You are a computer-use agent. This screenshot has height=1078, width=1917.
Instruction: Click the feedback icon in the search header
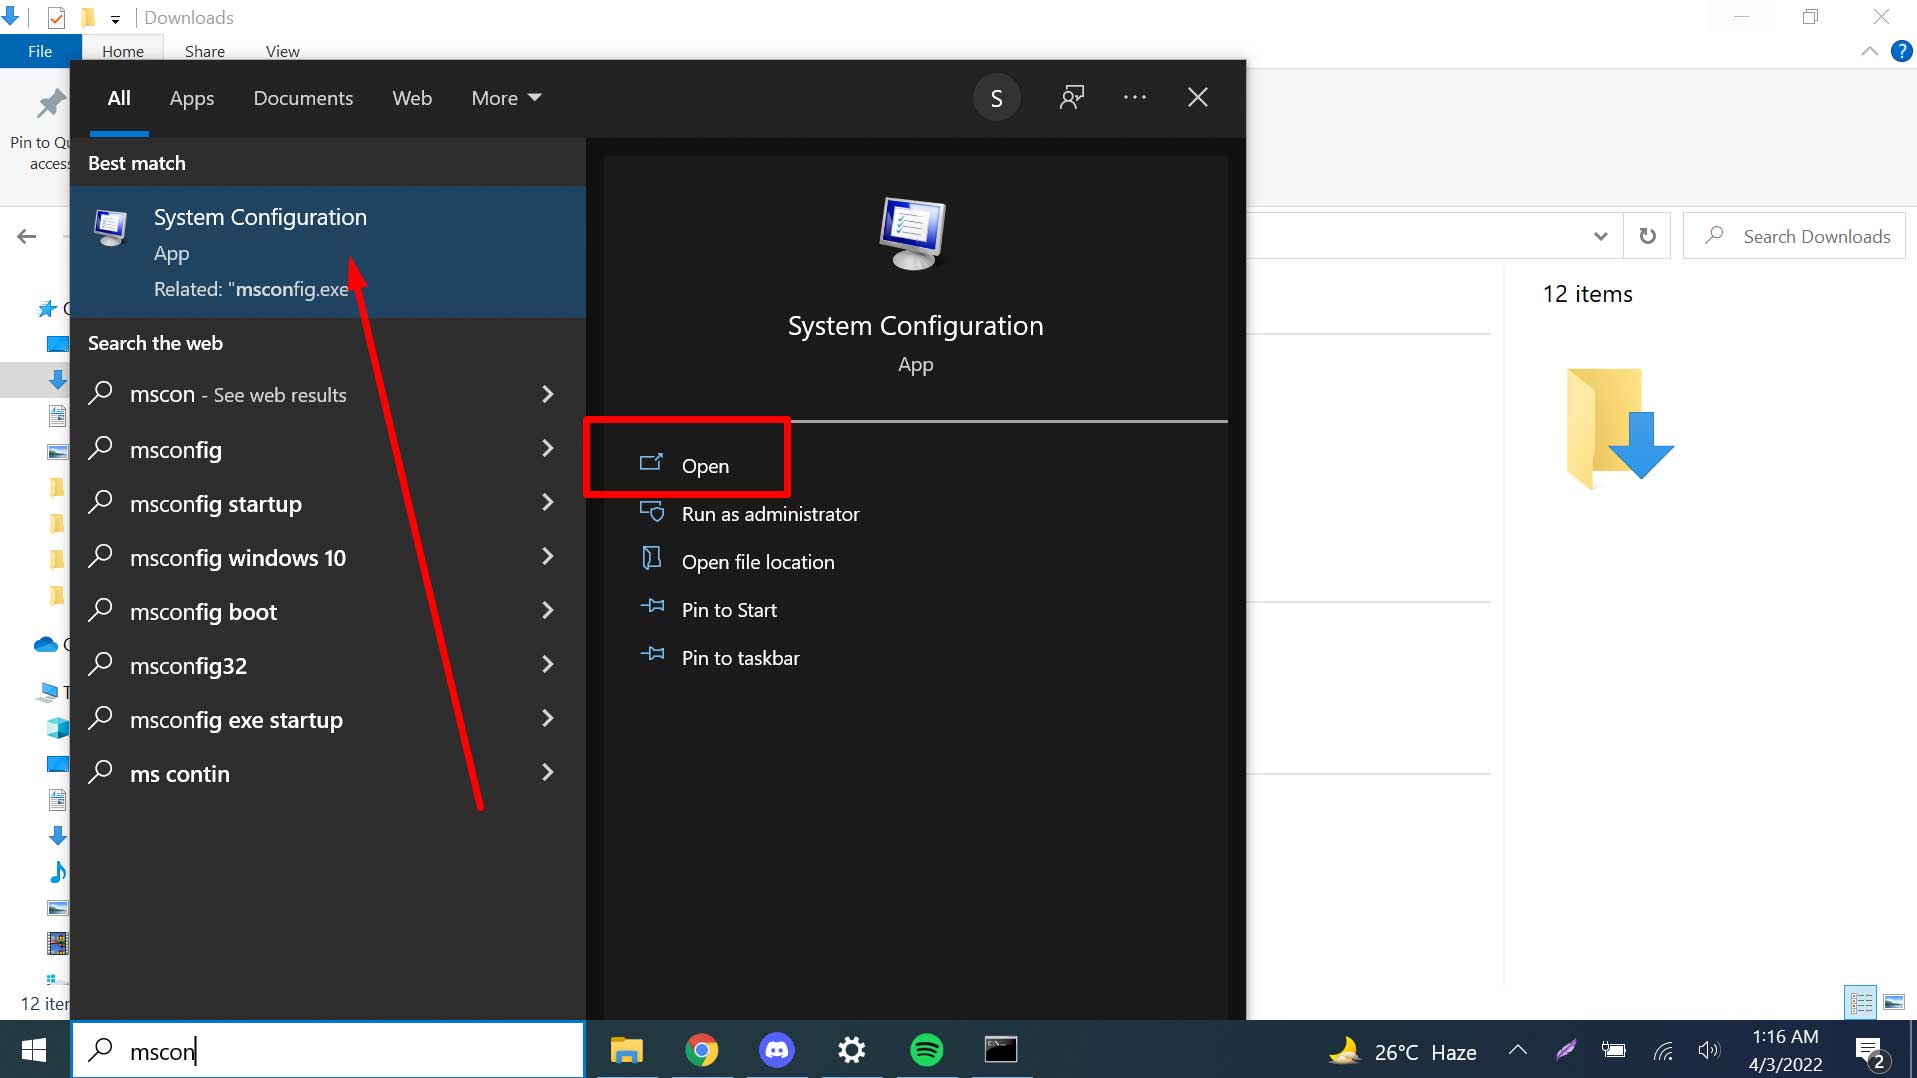click(1070, 97)
